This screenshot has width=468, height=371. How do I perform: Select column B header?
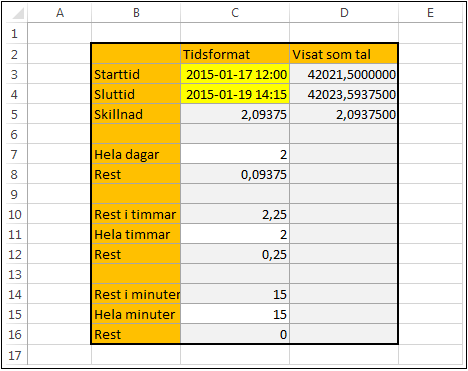pyautogui.click(x=136, y=13)
